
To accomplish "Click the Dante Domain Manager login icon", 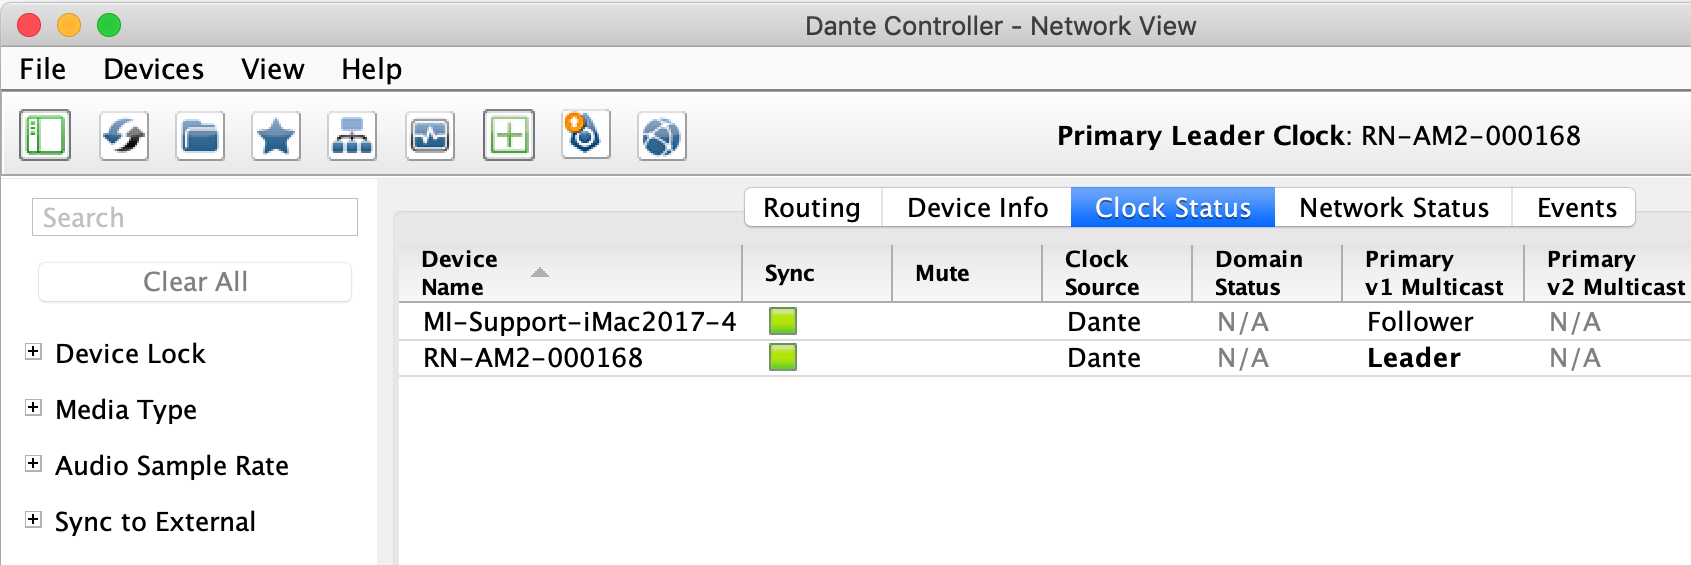I will 585,135.
